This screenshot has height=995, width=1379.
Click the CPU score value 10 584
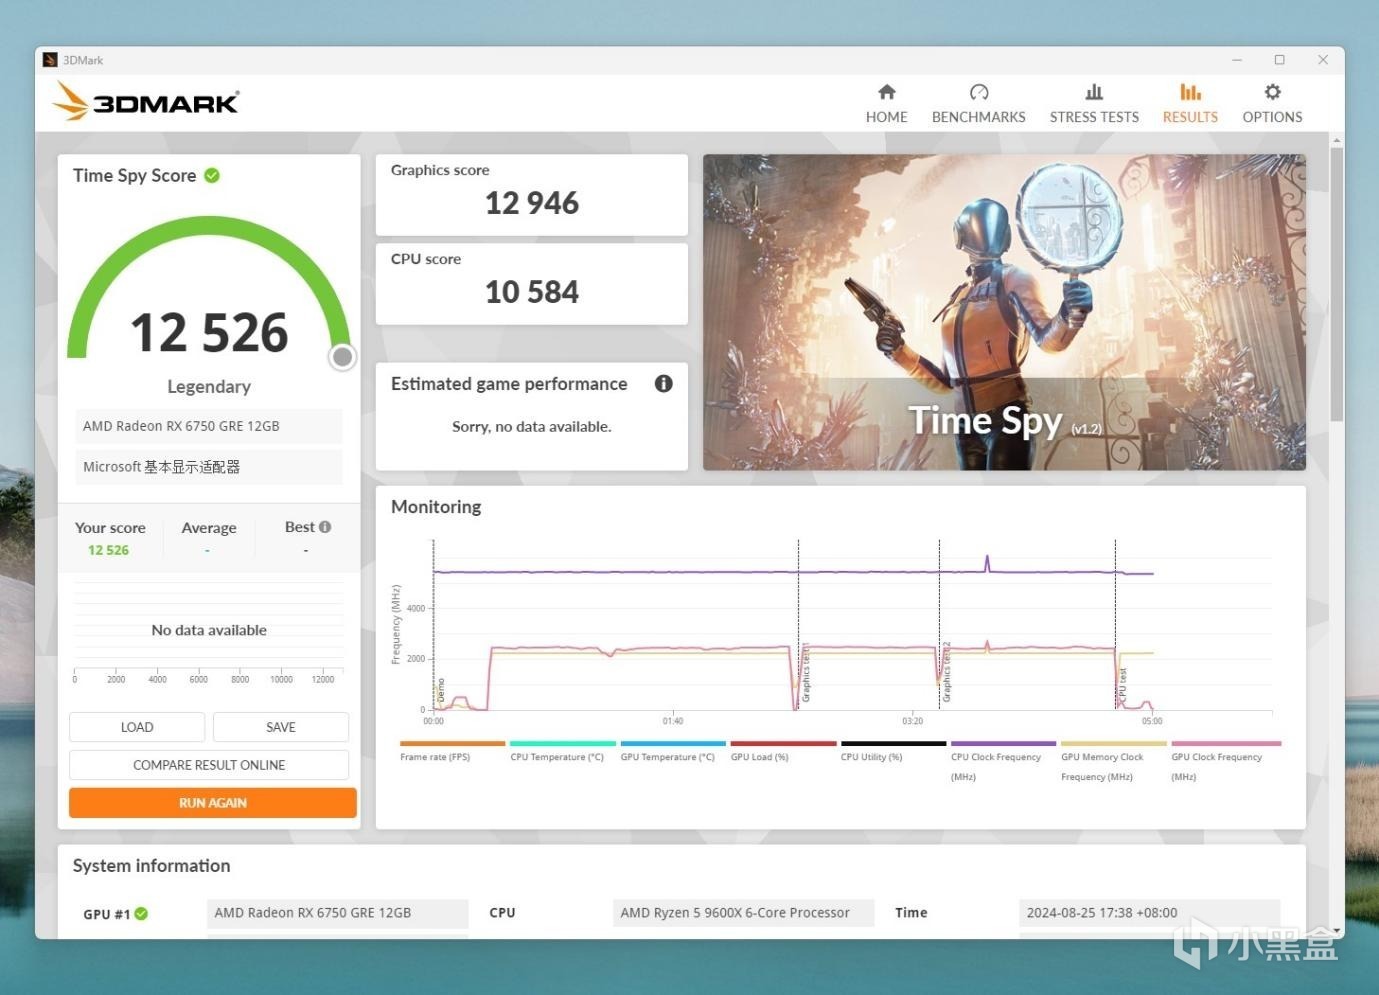[532, 292]
